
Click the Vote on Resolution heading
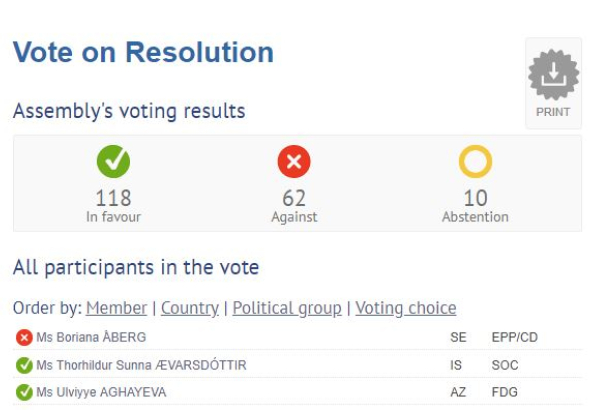coord(143,52)
